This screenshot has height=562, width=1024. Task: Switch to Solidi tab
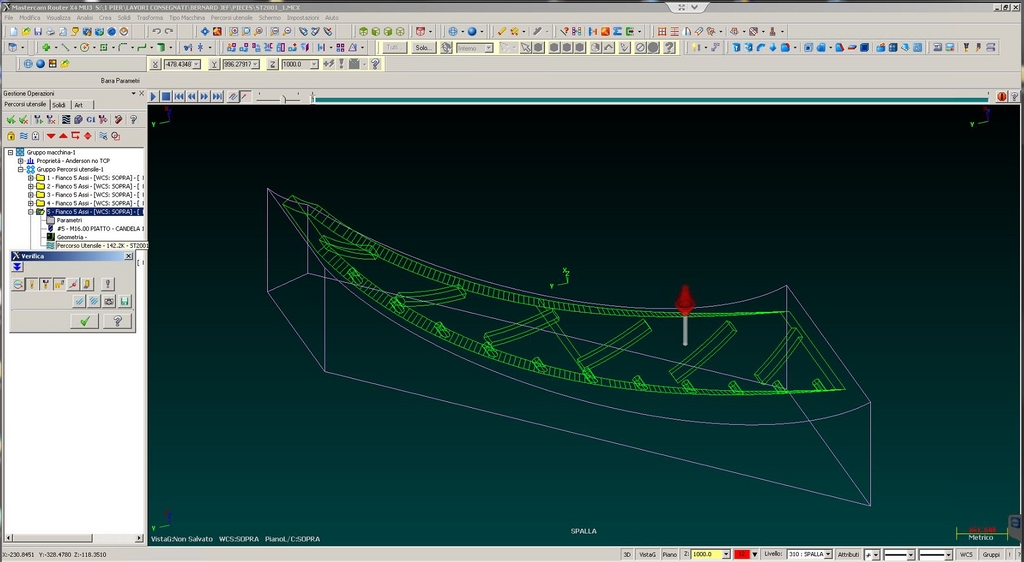click(59, 104)
